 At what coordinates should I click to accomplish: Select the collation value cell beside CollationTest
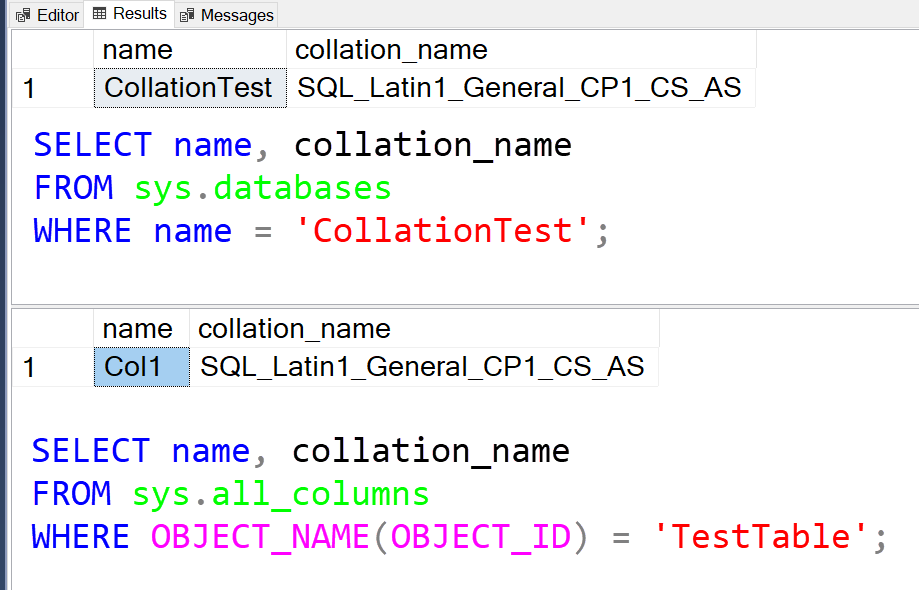(520, 88)
